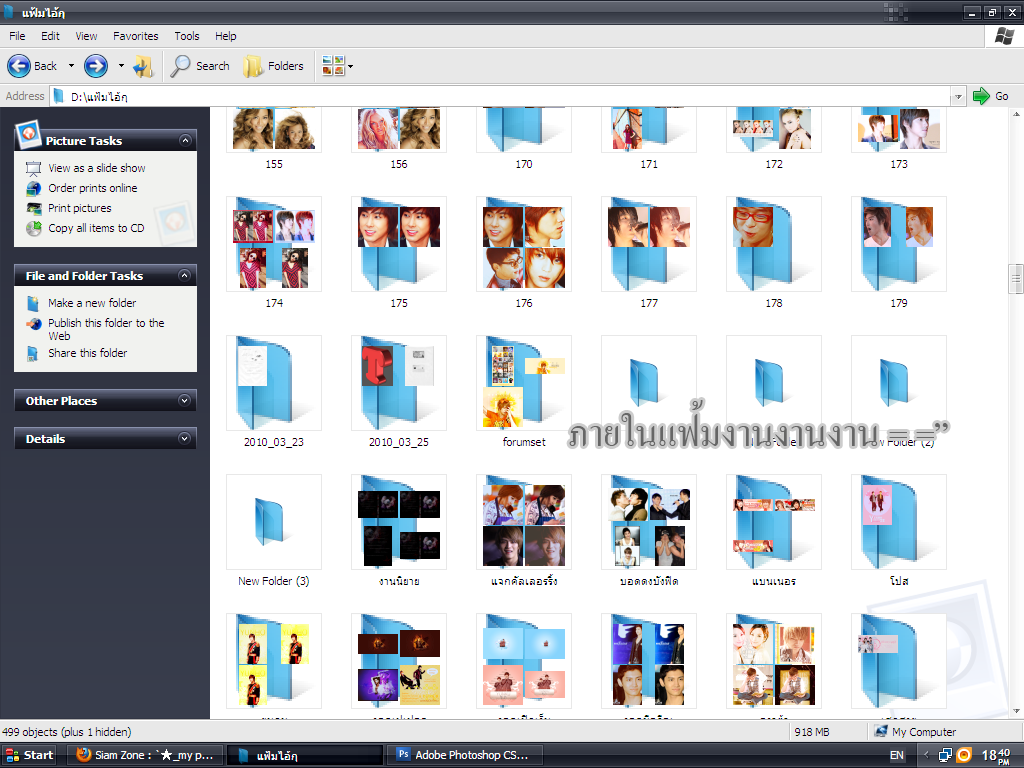This screenshot has height=768, width=1024.
Task: Expand the Address bar dropdown
Action: click(x=958, y=97)
